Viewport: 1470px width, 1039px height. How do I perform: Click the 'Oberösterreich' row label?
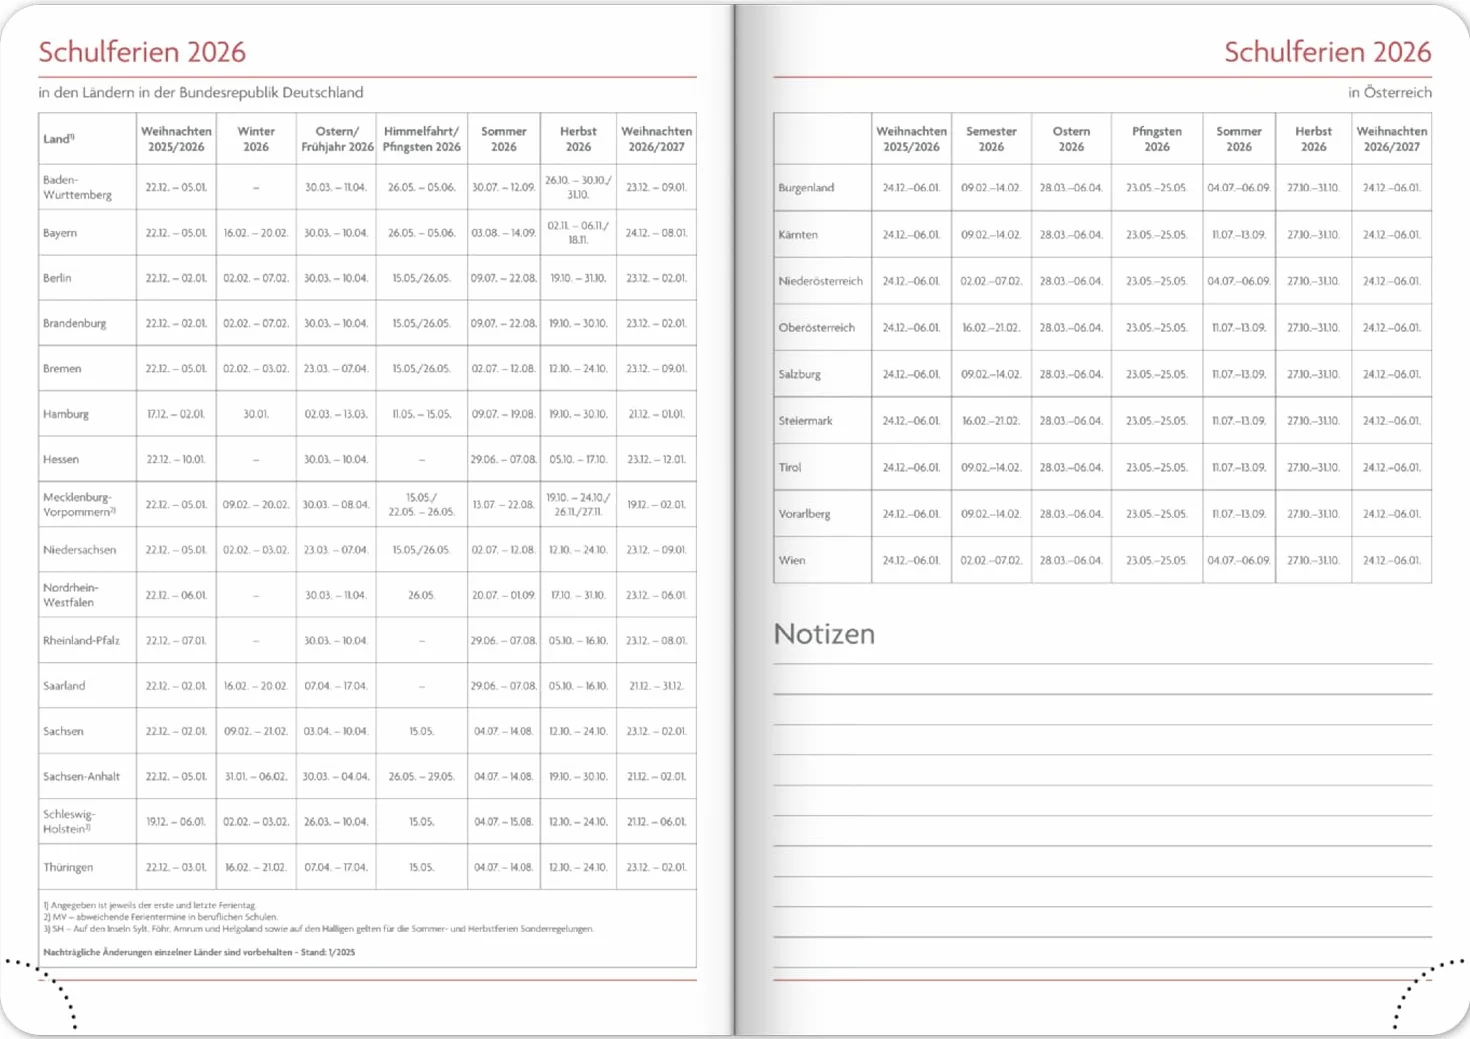tap(816, 328)
